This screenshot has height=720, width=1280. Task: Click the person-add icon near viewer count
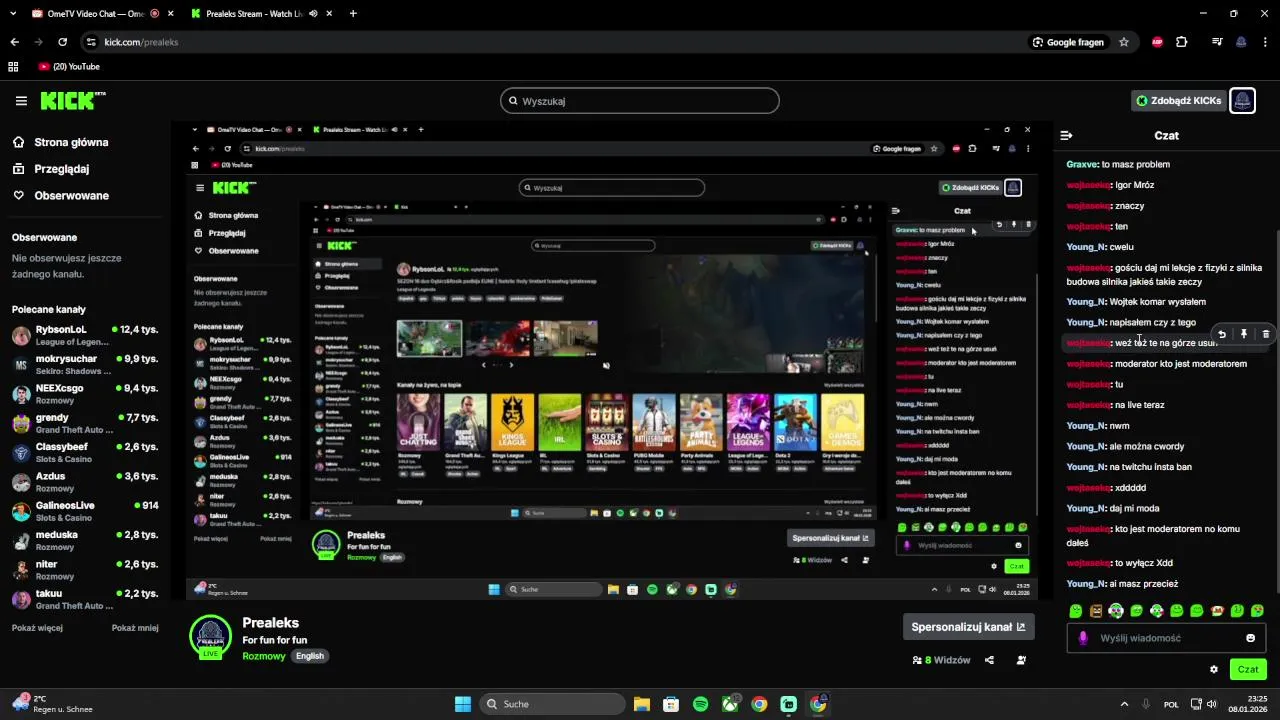pyautogui.click(x=1021, y=660)
